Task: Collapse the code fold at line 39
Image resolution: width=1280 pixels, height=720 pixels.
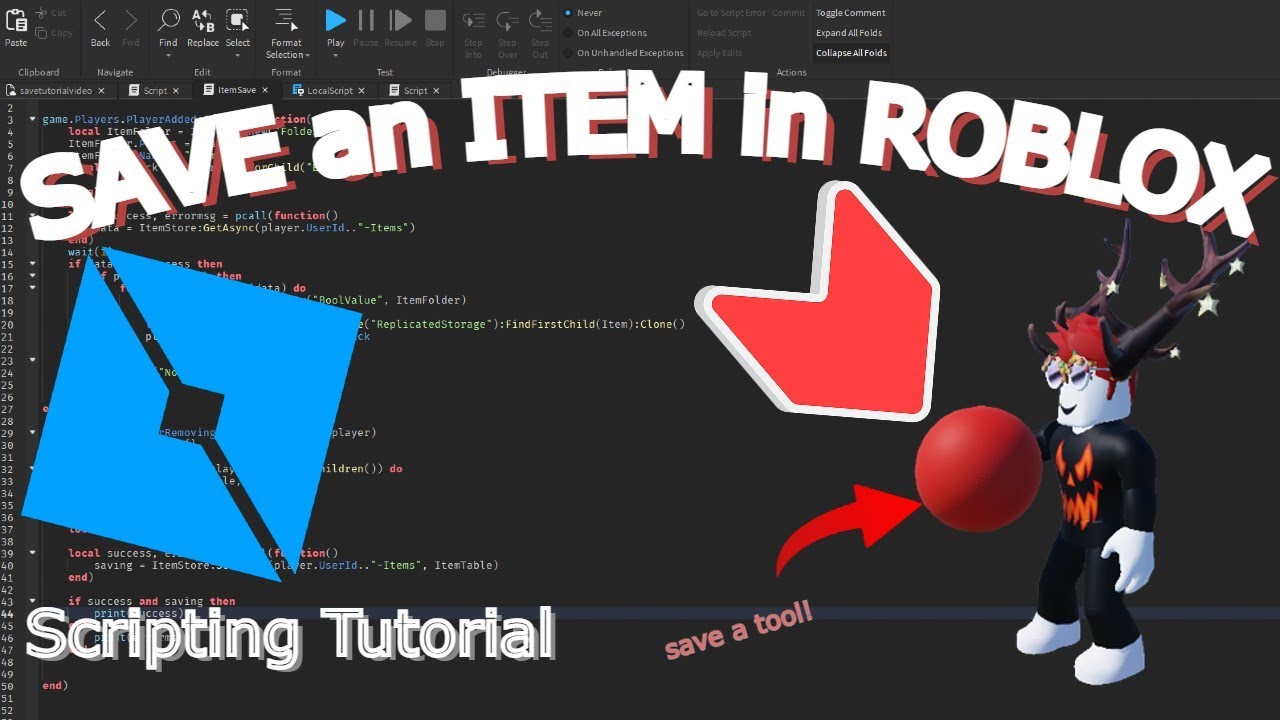Action: pyautogui.click(x=33, y=553)
